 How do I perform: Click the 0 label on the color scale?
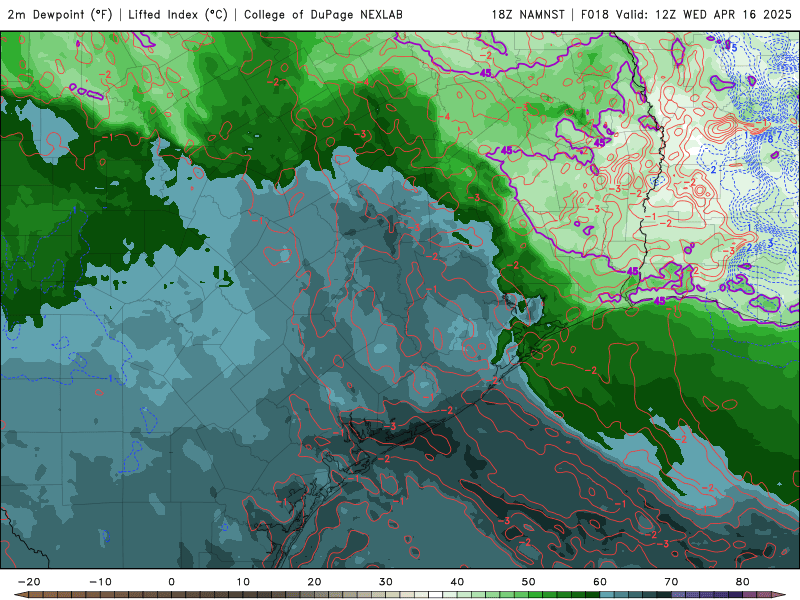[171, 582]
